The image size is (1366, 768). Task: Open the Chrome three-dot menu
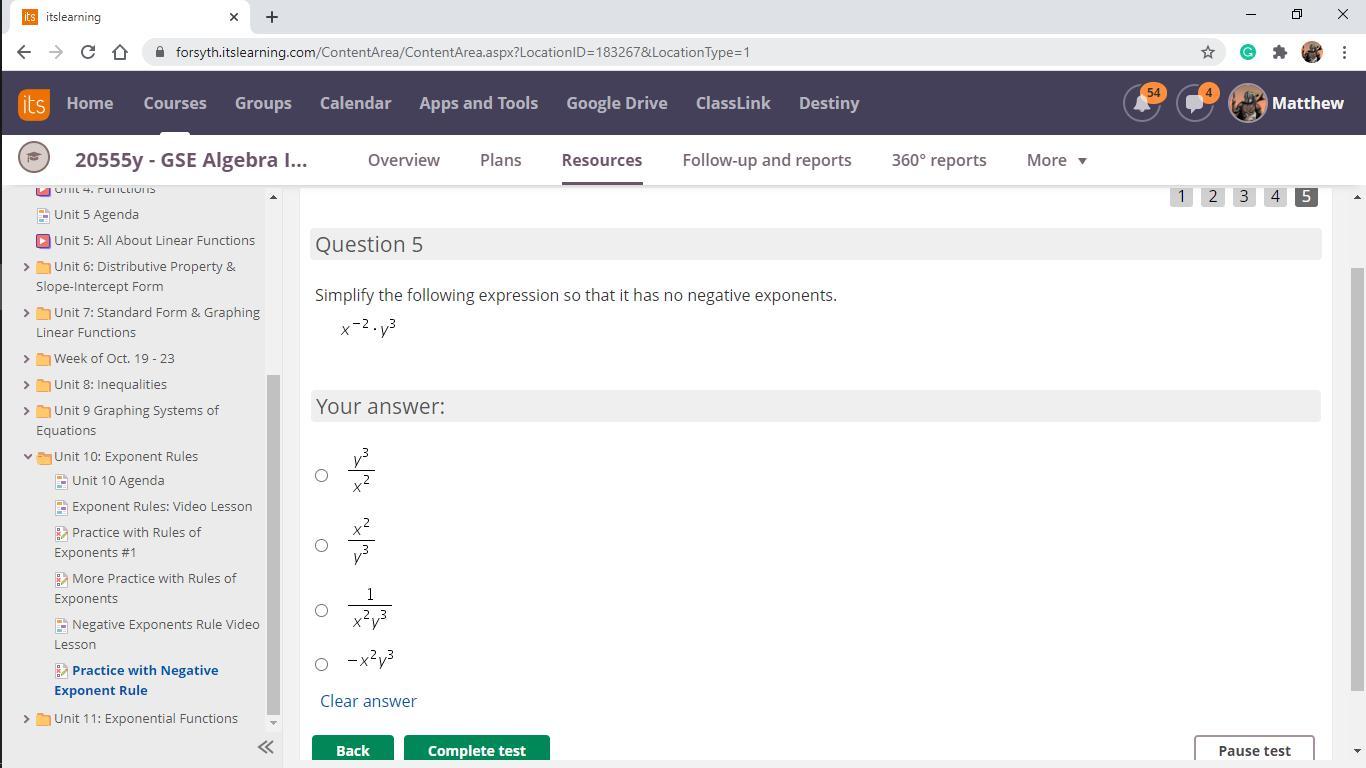[1343, 52]
